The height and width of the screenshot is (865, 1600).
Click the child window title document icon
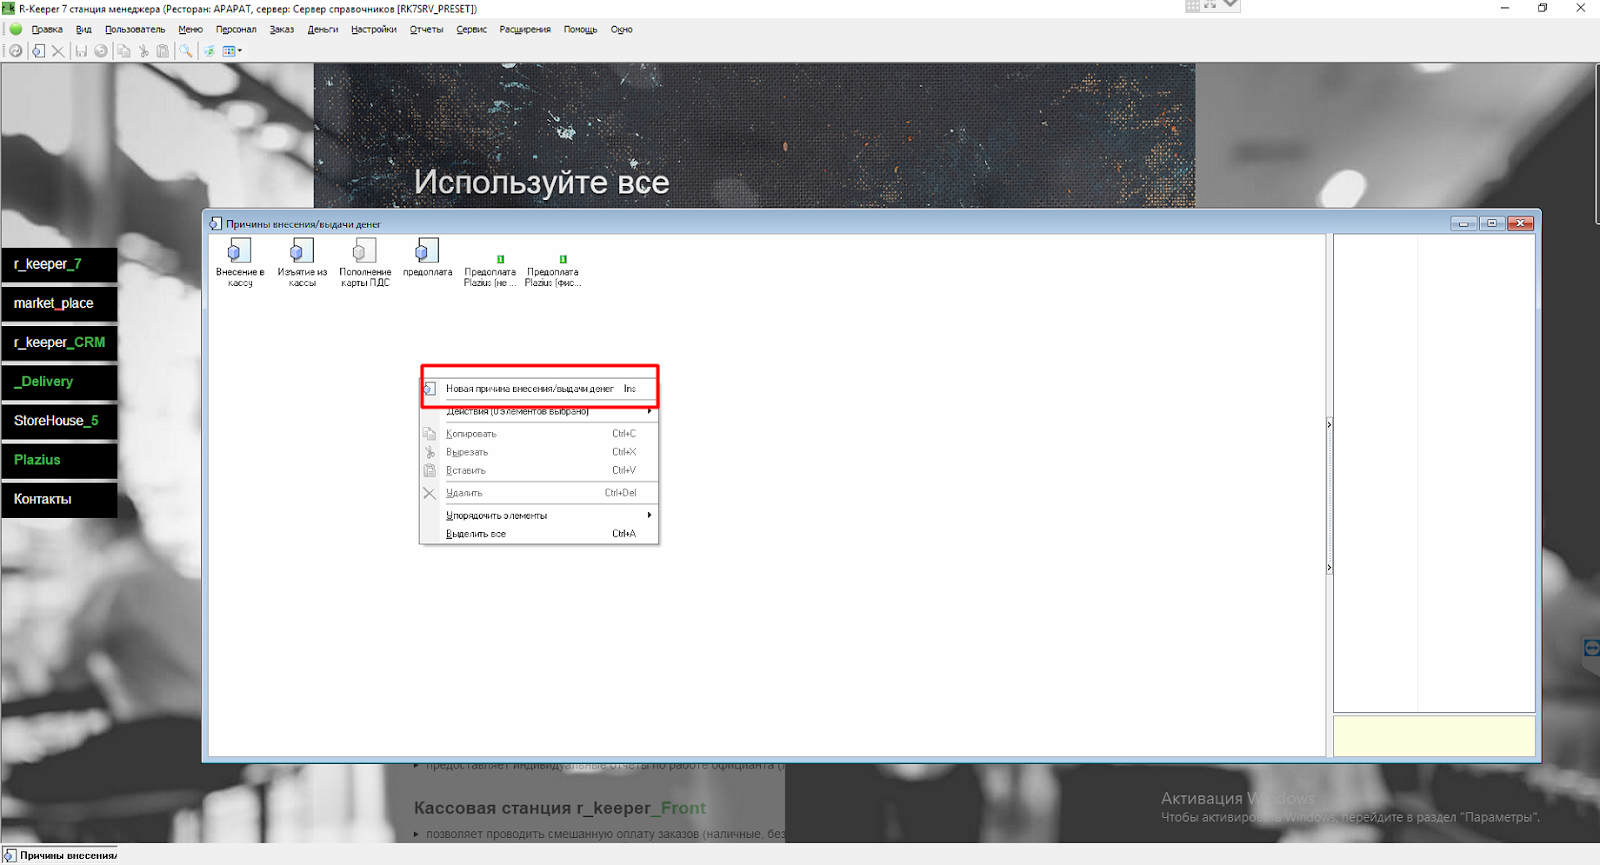click(x=215, y=224)
